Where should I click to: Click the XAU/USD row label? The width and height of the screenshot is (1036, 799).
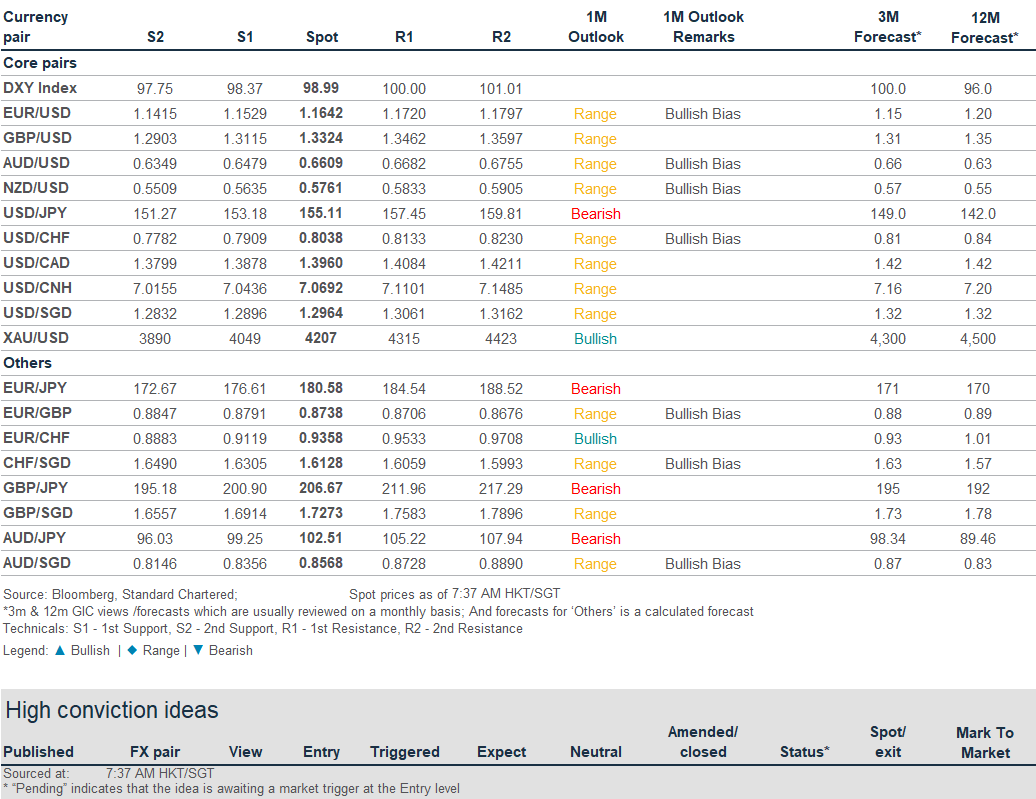click(37, 338)
